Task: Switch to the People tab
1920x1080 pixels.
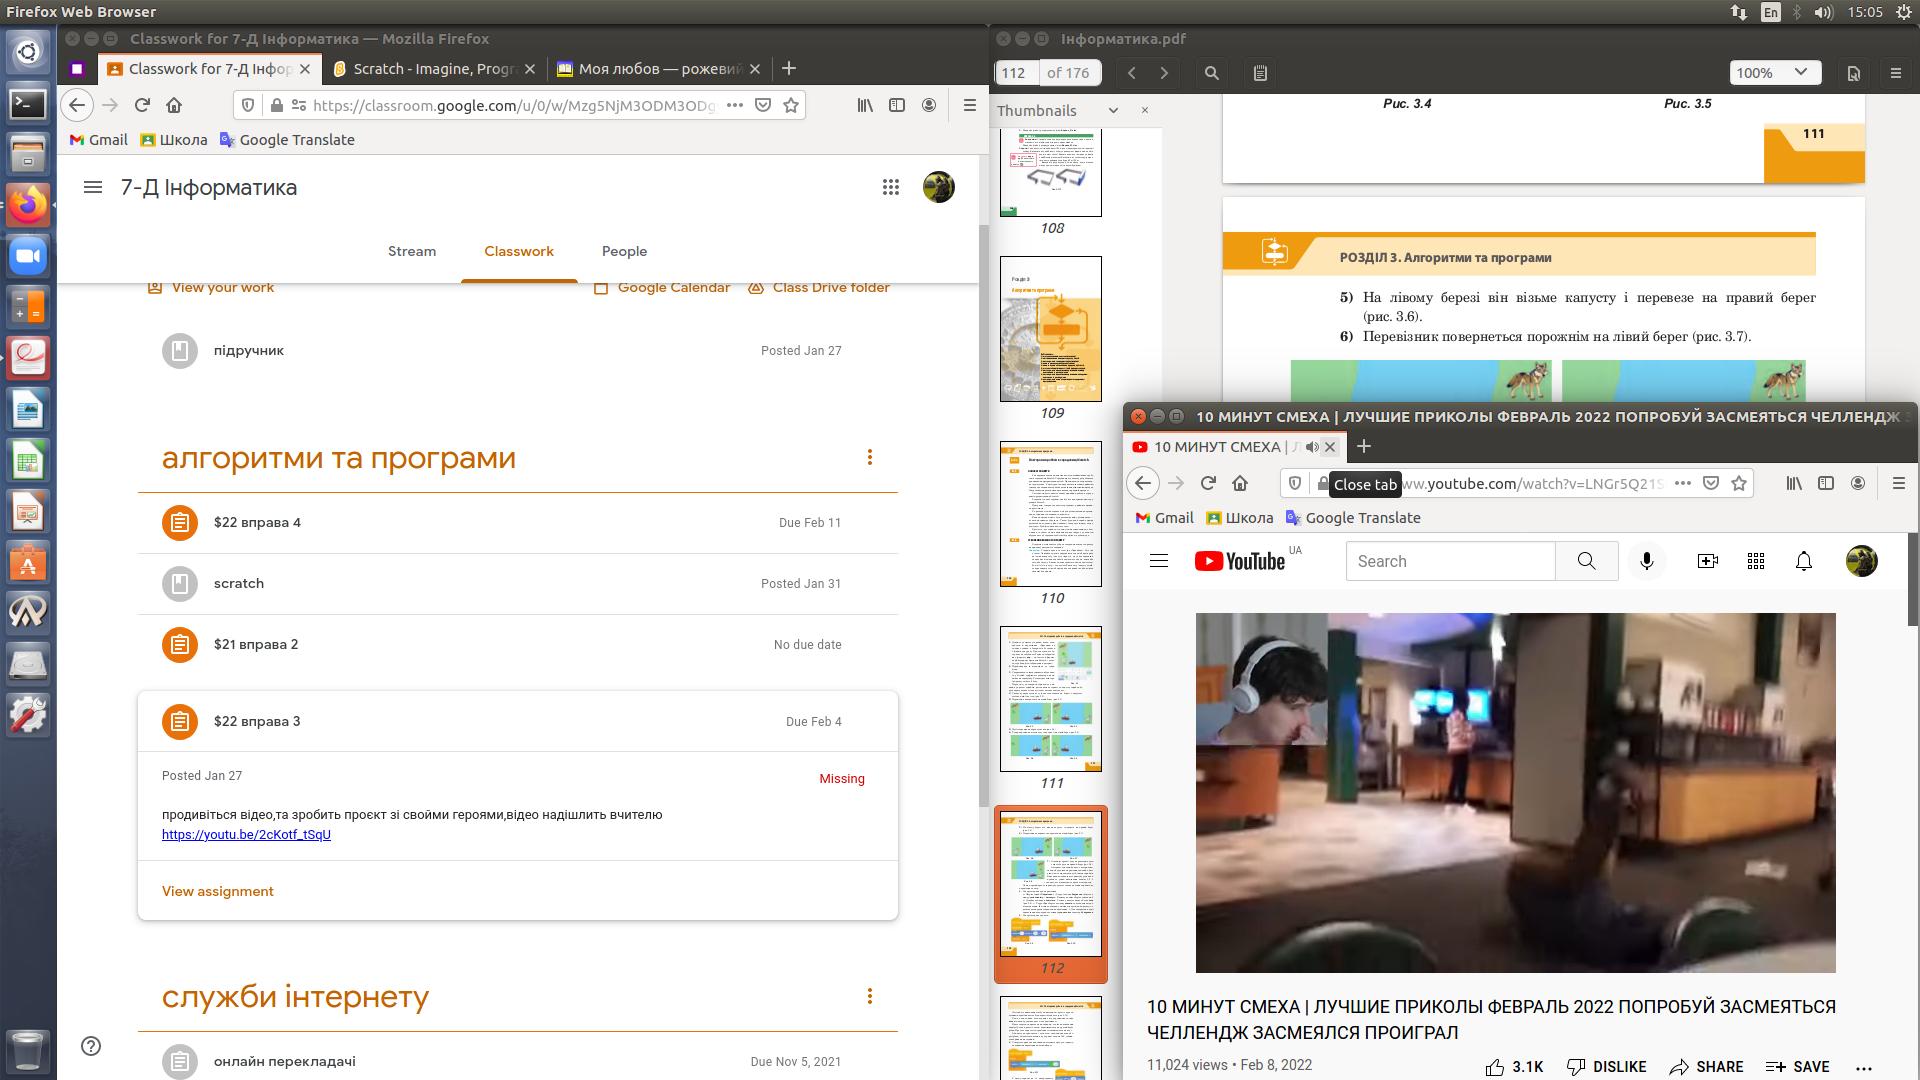Action: point(624,251)
